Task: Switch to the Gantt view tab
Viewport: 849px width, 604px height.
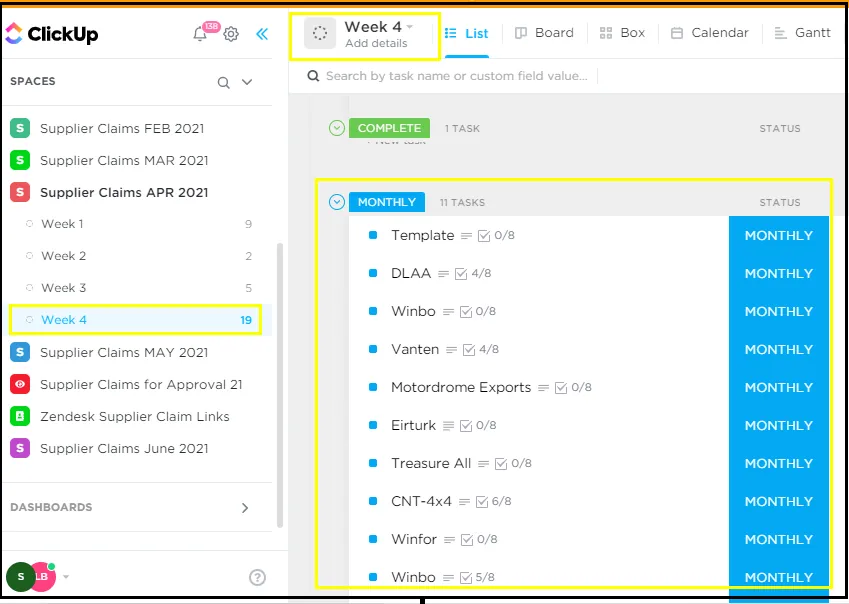Action: coord(802,33)
